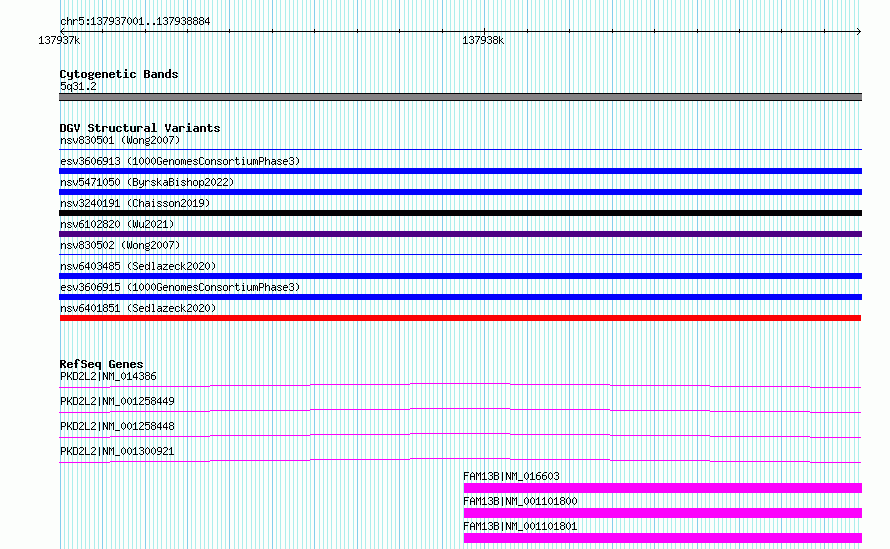Open variant nsv6401851 (Sedlazeck2020) label

tap(138, 308)
